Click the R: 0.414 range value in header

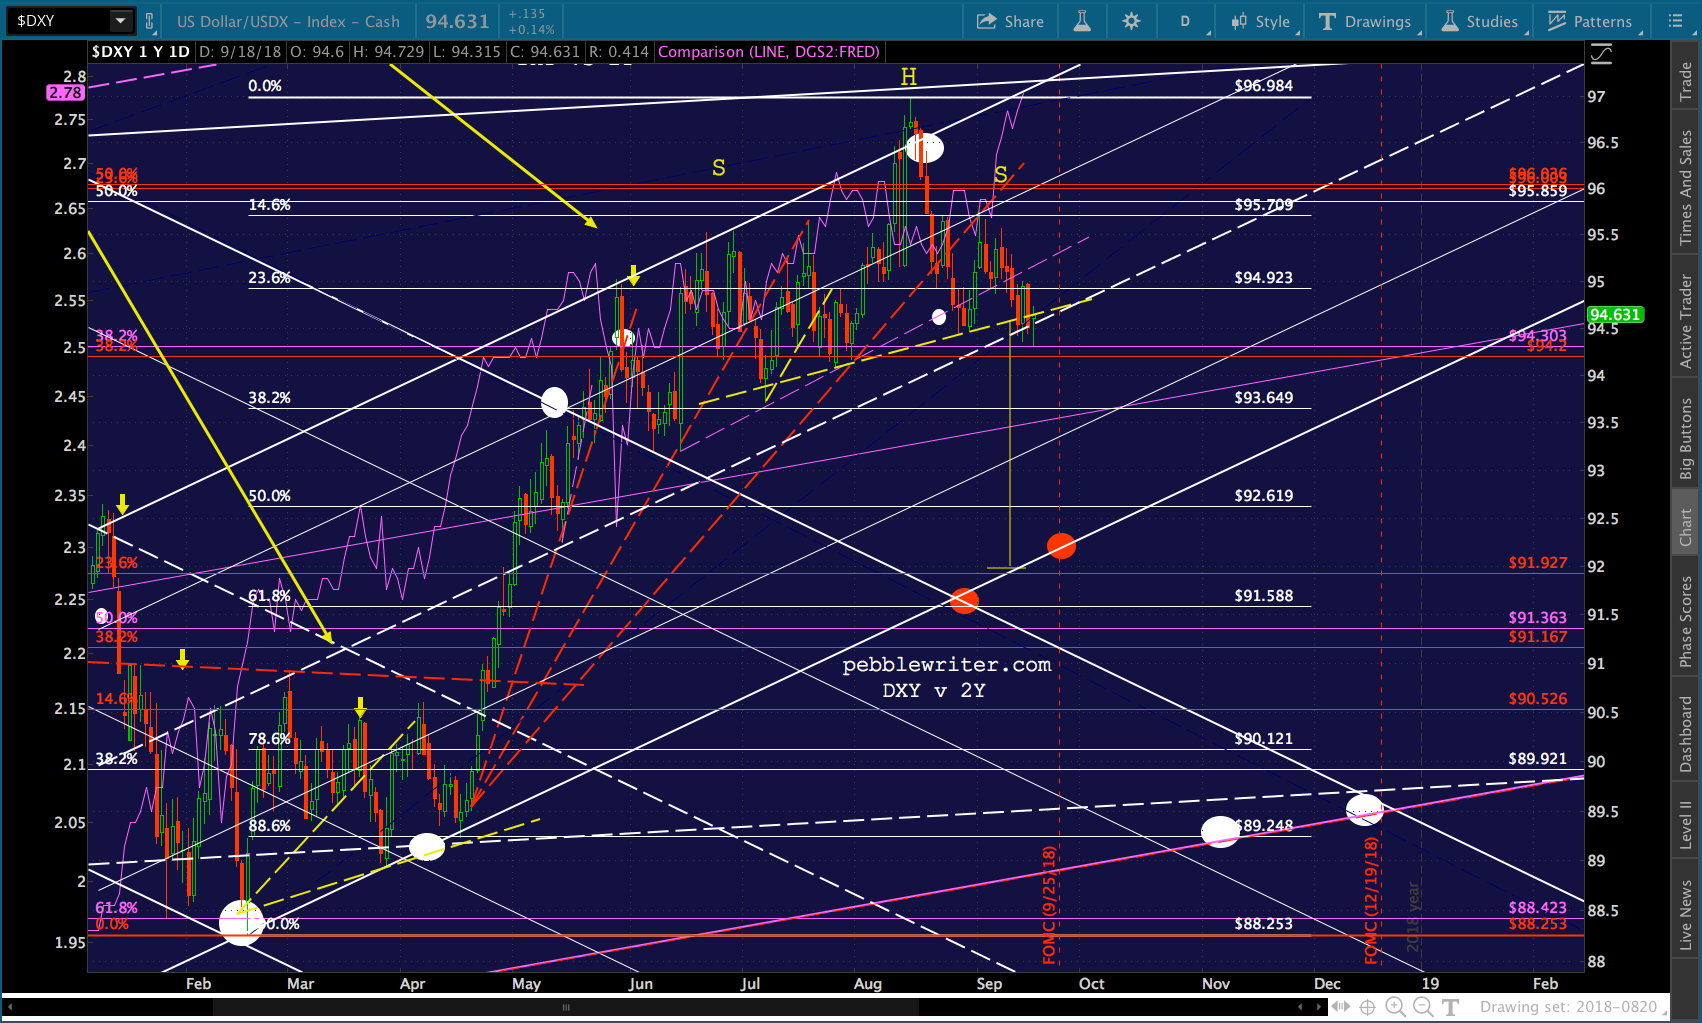pyautogui.click(x=619, y=52)
